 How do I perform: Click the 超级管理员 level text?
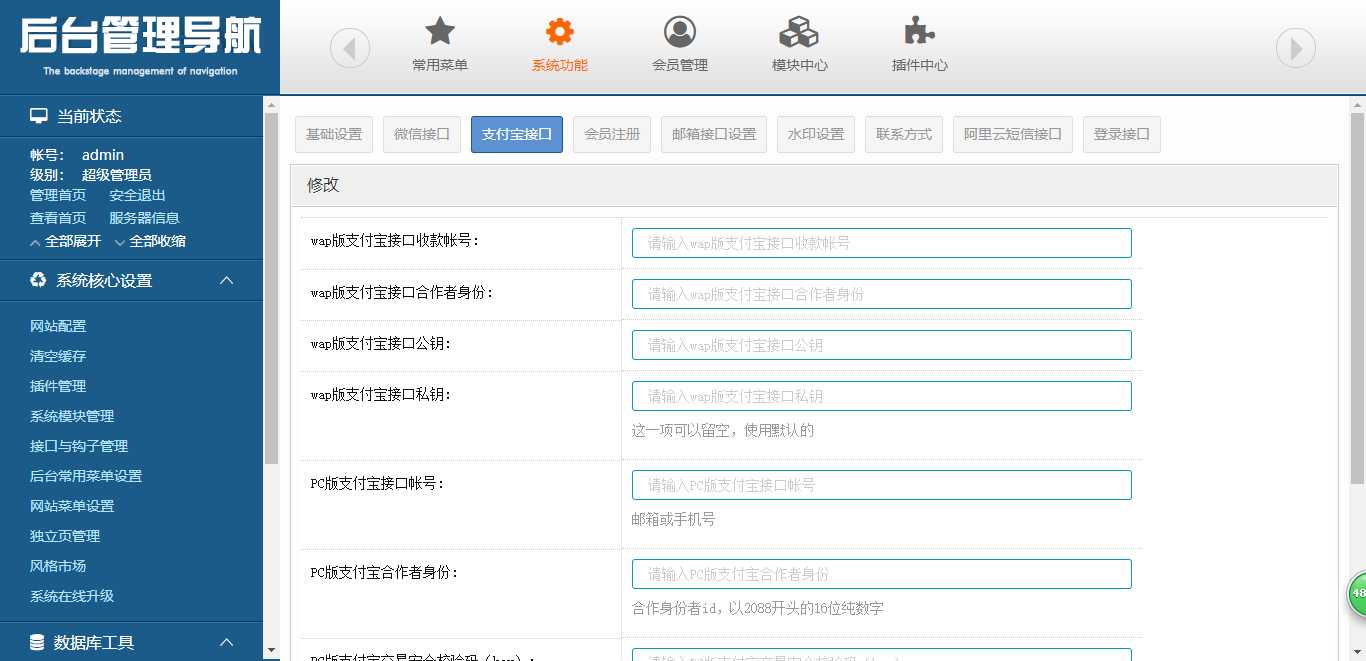[x=117, y=175]
